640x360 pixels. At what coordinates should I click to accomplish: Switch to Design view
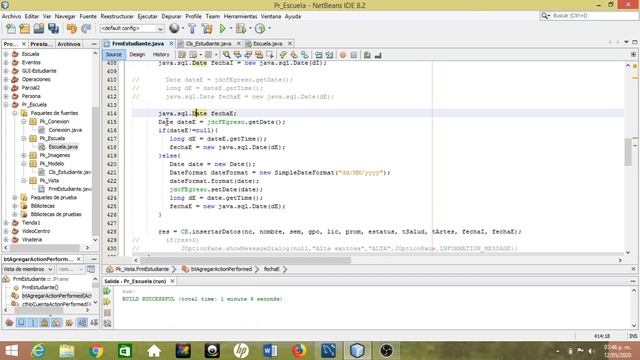137,55
